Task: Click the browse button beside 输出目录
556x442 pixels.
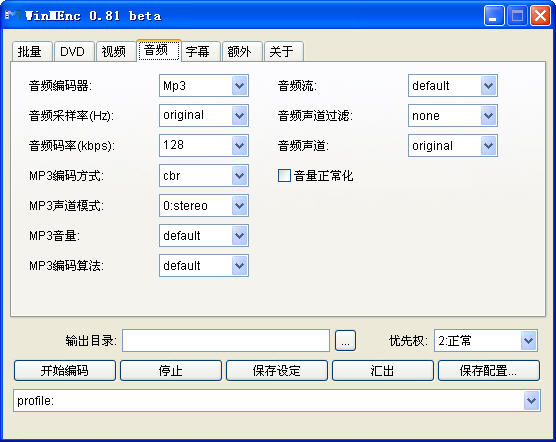Action: (345, 341)
